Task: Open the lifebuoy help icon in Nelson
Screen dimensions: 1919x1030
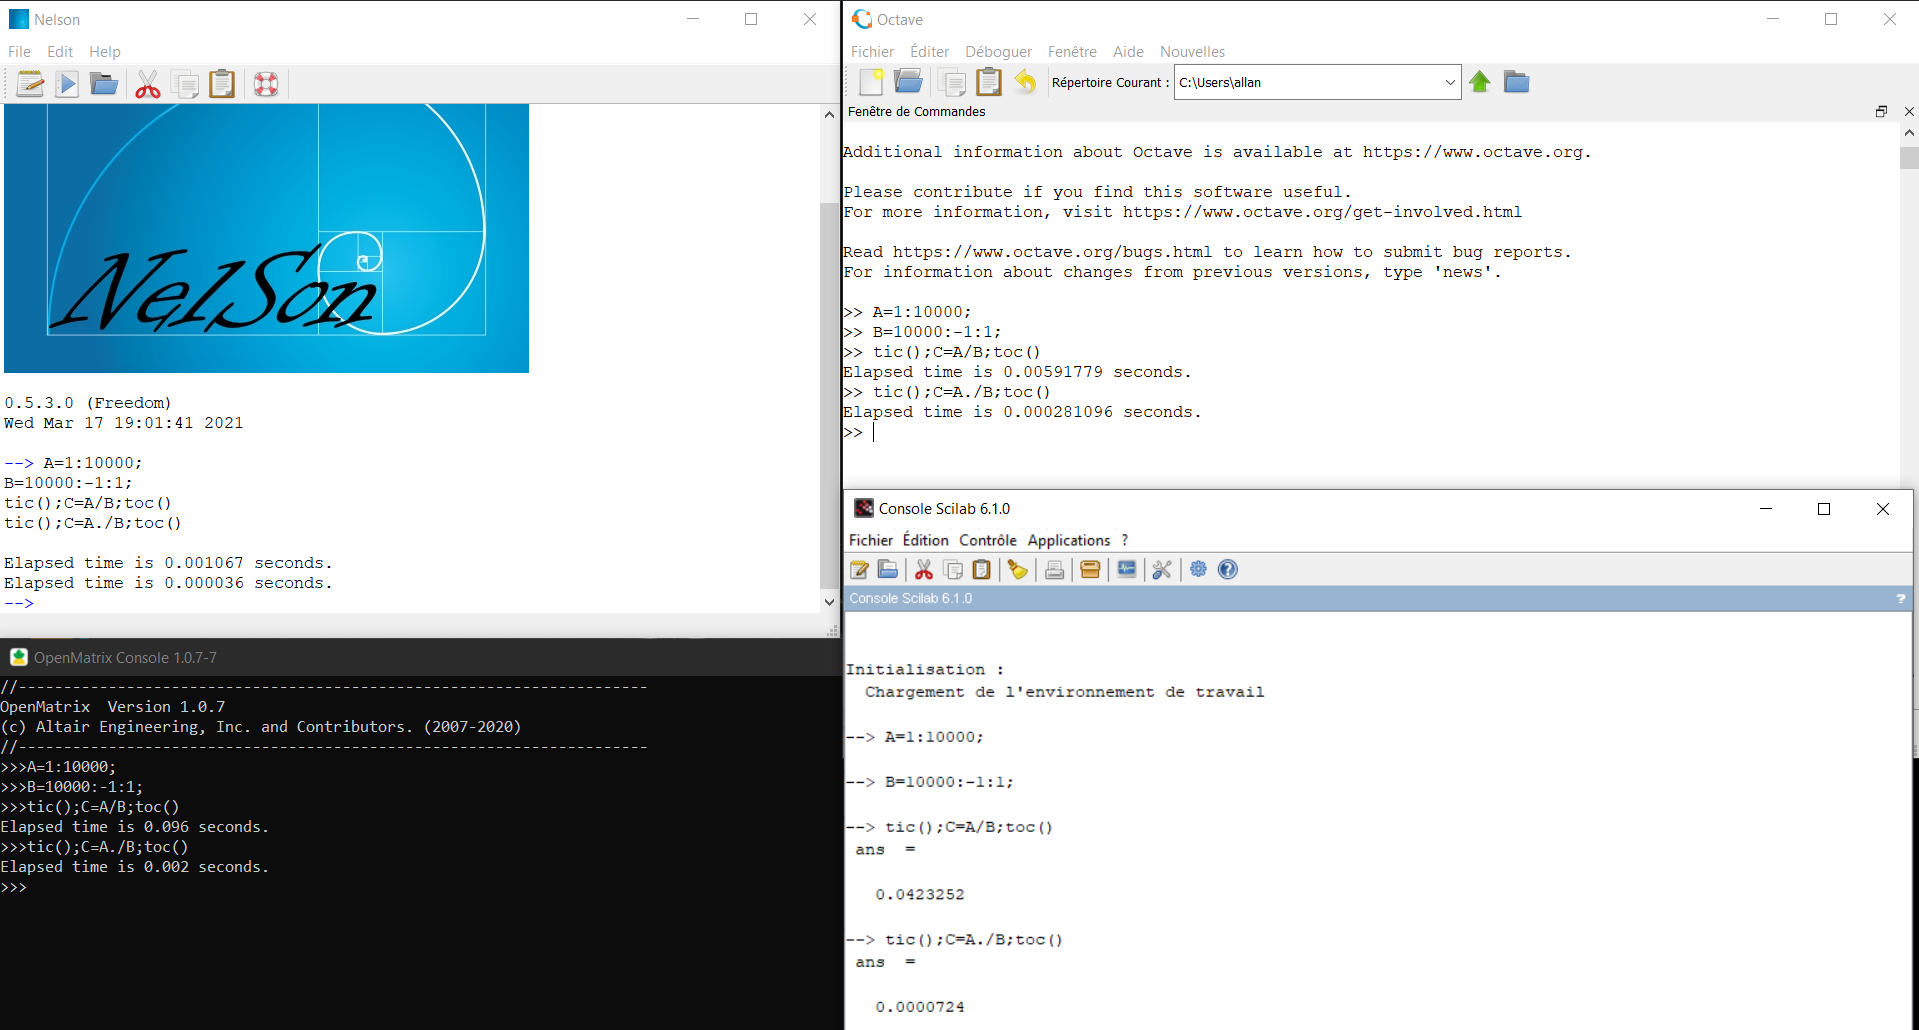Action: (266, 85)
